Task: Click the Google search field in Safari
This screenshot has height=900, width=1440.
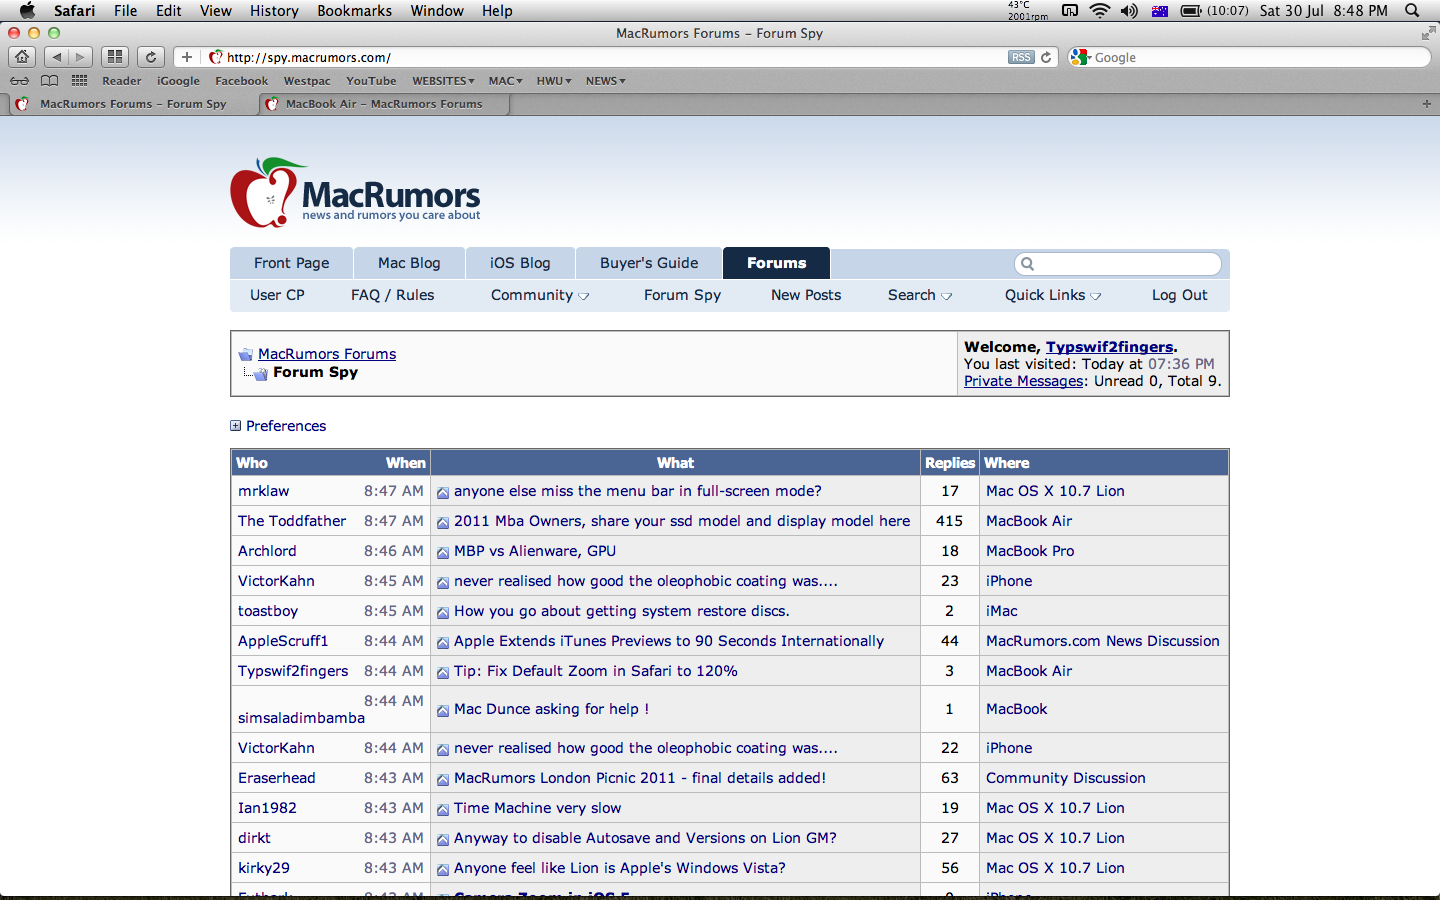Action: click(x=1249, y=57)
